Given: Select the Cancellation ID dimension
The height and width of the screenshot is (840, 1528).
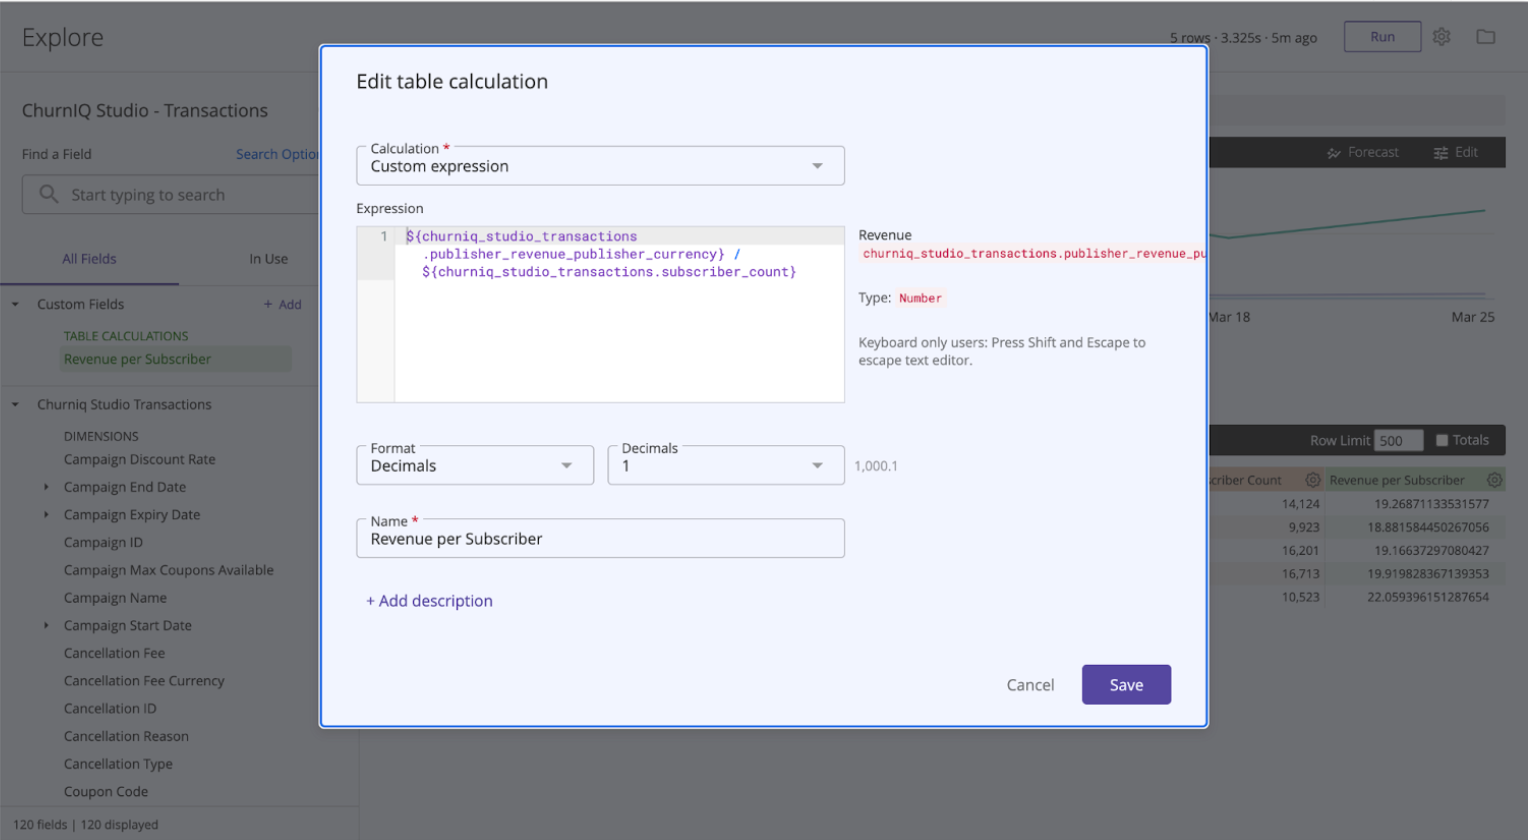Looking at the screenshot, I should click(110, 709).
